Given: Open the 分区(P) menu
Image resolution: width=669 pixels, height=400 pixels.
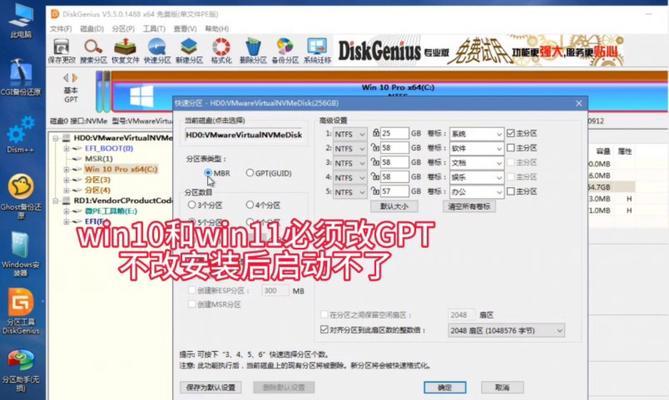Looking at the screenshot, I should (x=123, y=29).
